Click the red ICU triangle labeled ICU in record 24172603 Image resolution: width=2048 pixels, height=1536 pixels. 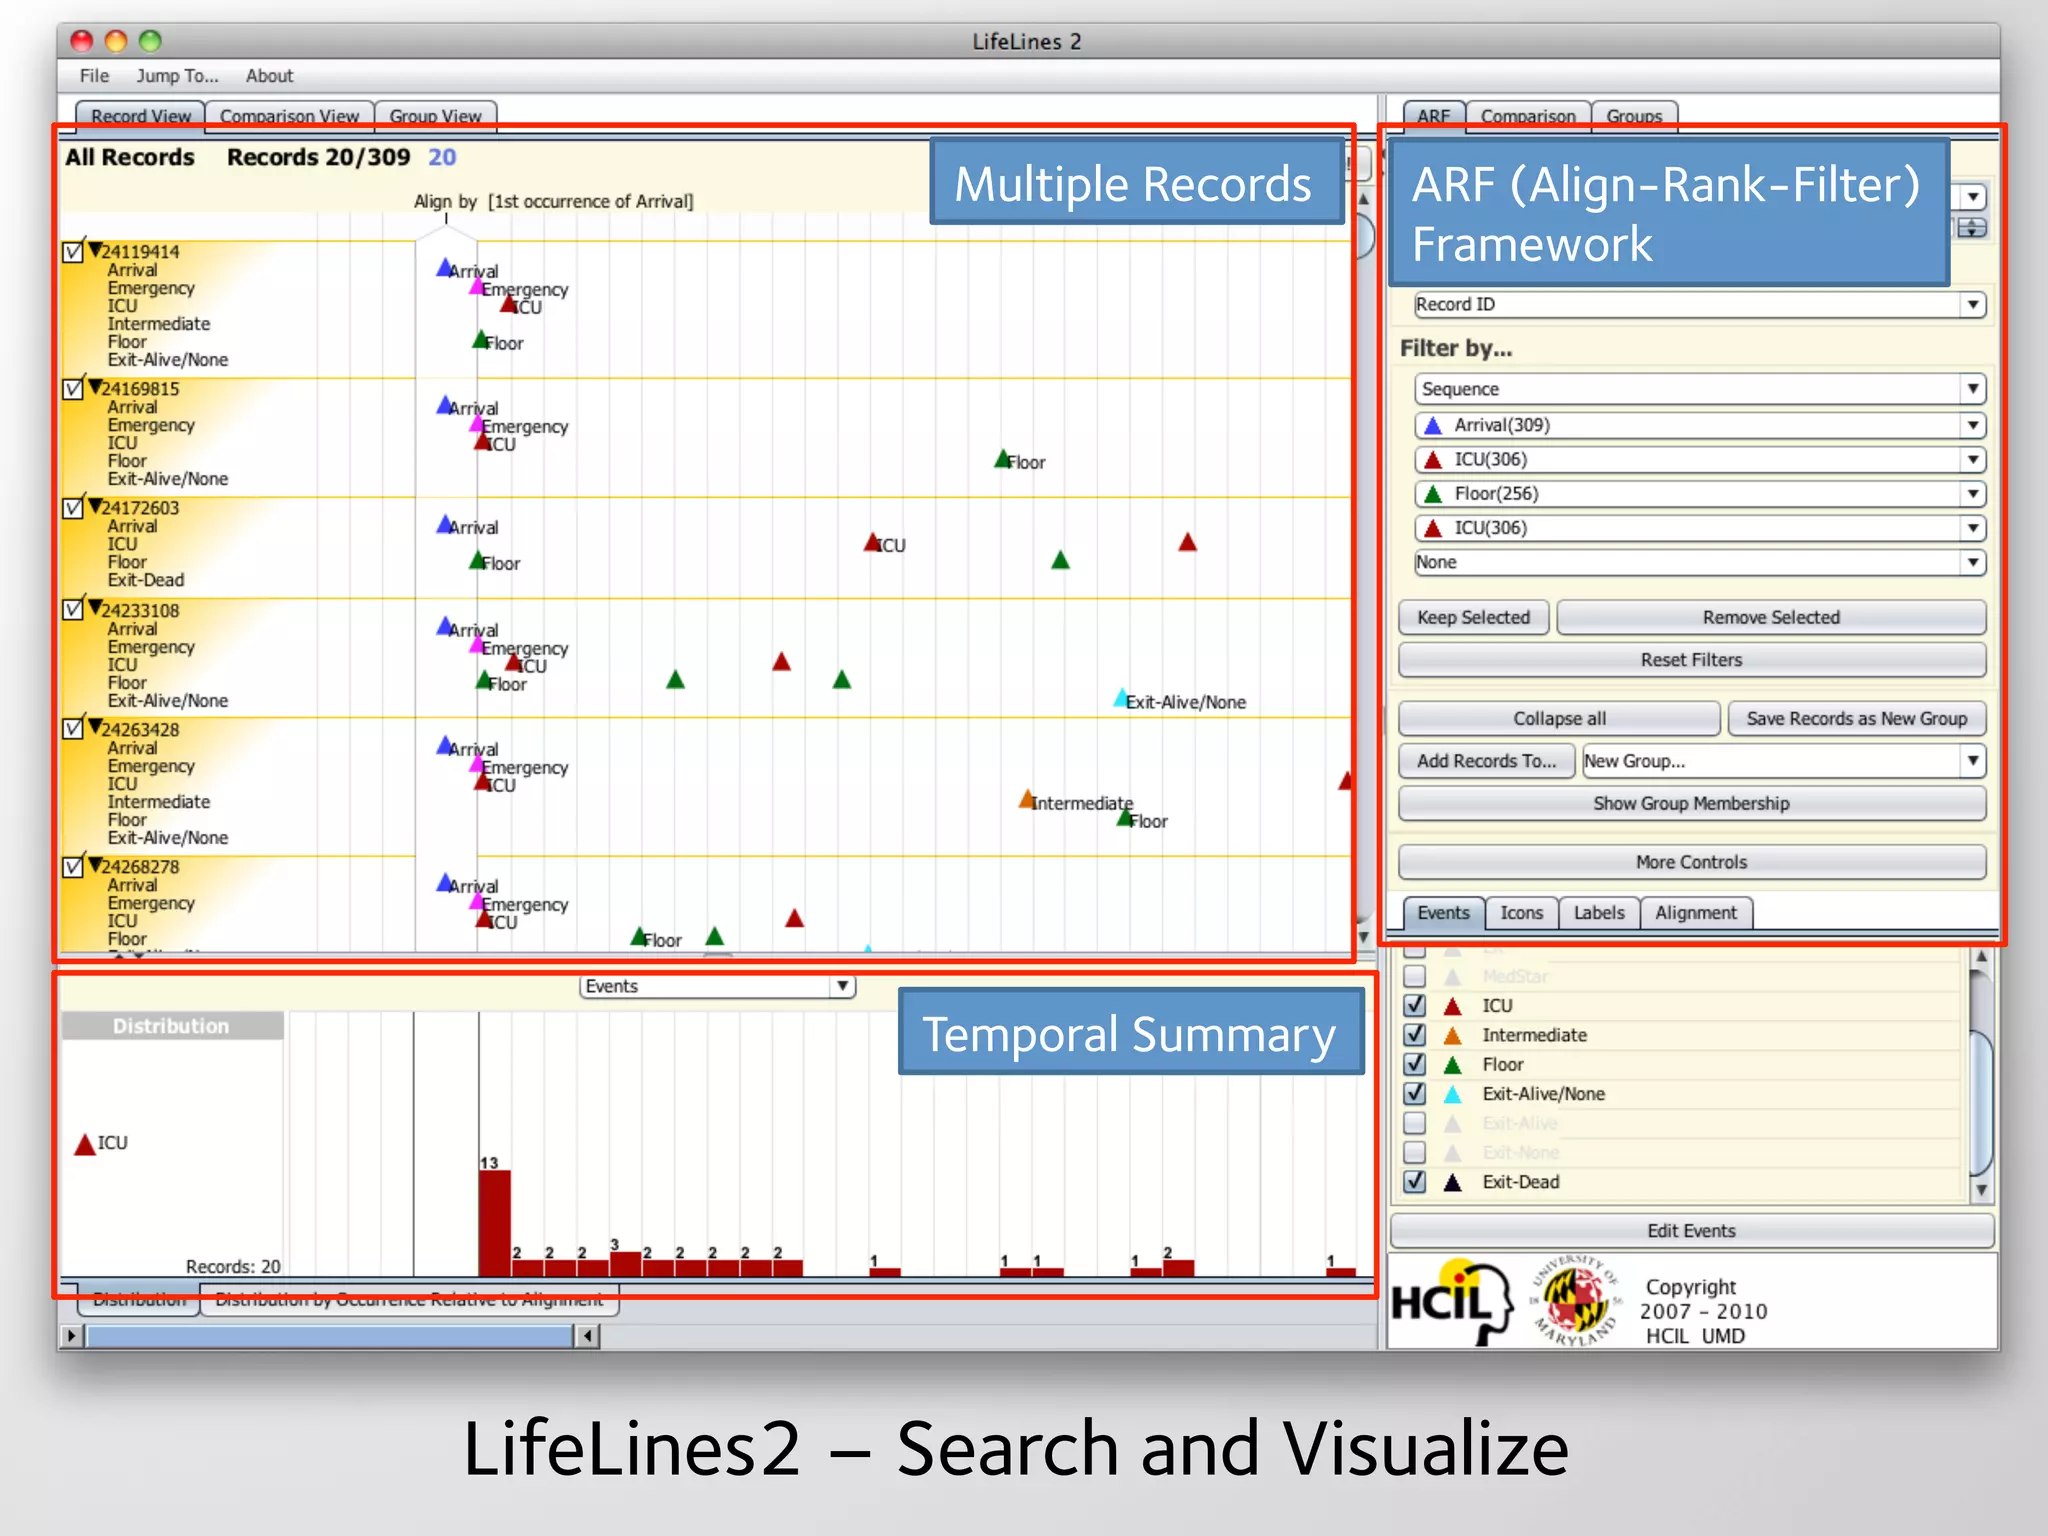point(872,542)
